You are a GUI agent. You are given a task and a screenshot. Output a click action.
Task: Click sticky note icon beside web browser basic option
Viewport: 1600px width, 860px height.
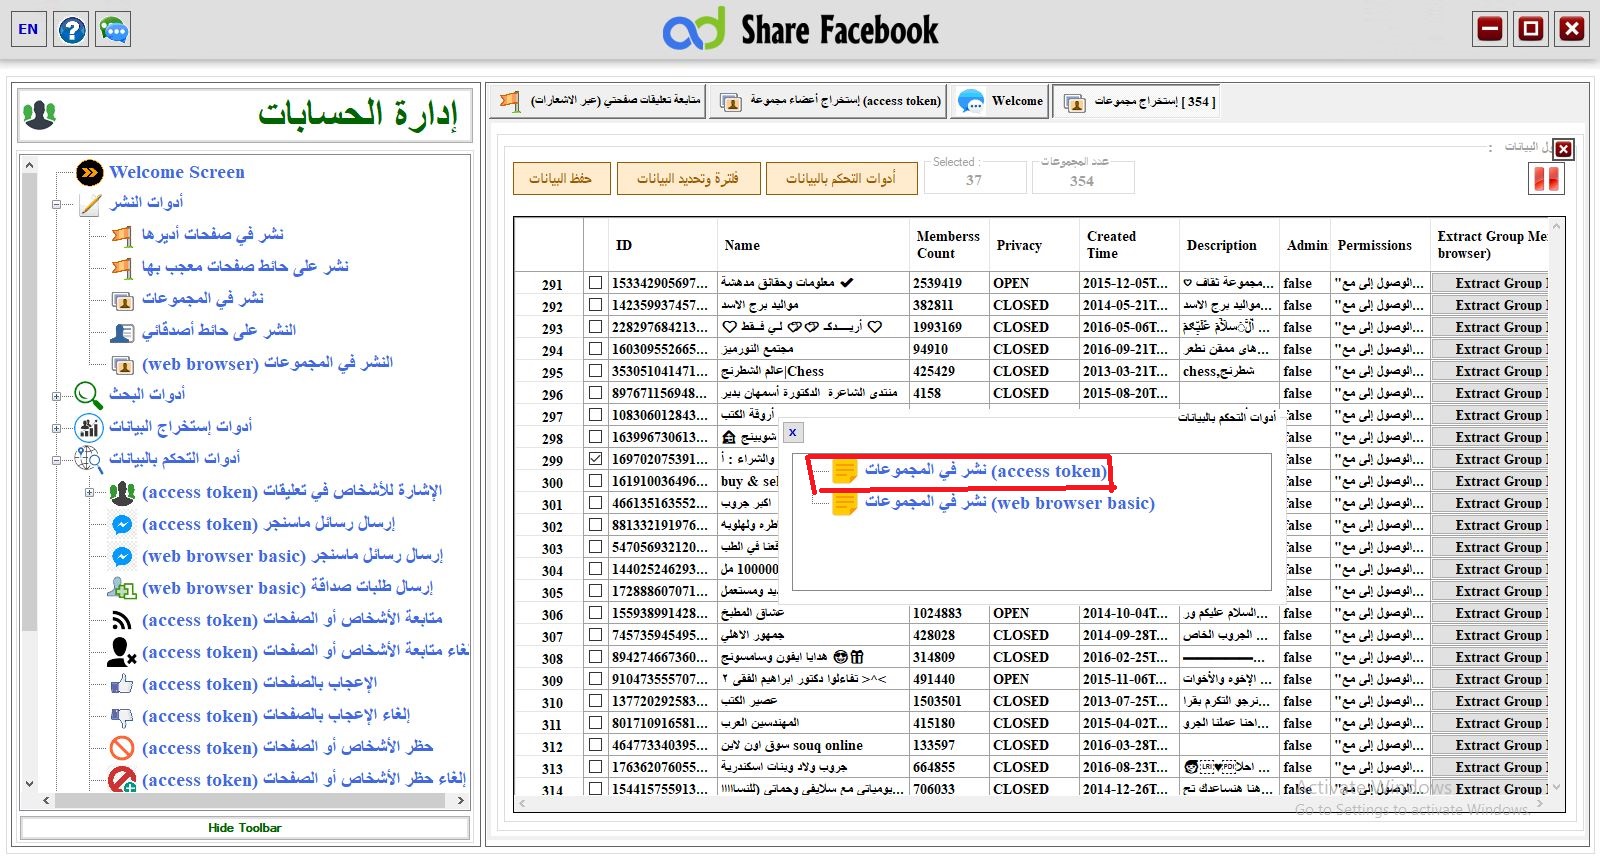point(845,503)
